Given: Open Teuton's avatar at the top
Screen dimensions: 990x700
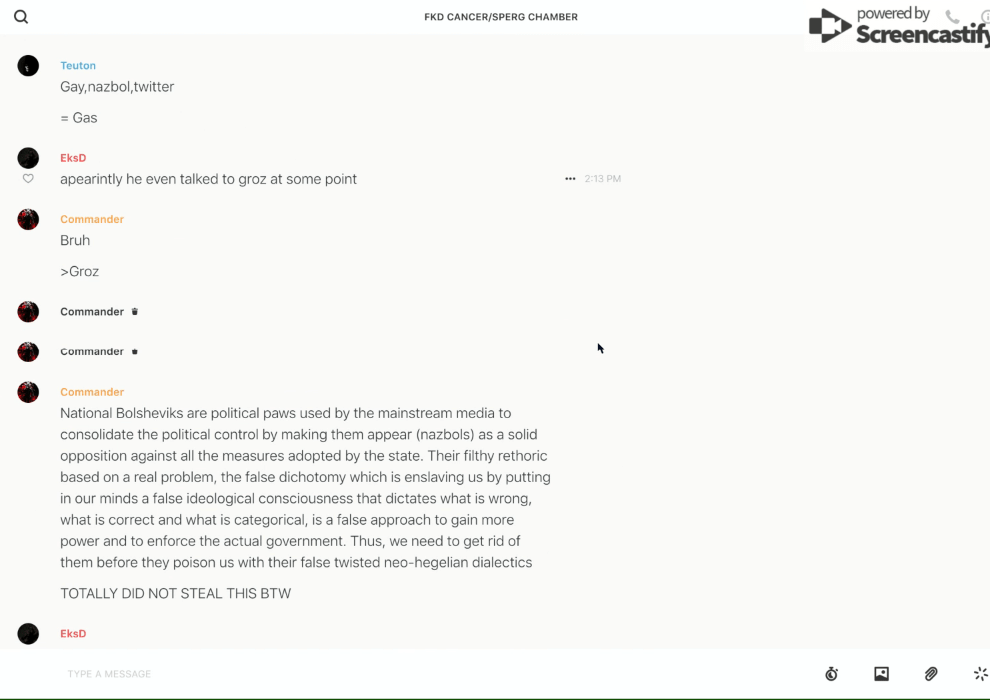Looking at the screenshot, I should pos(28,66).
